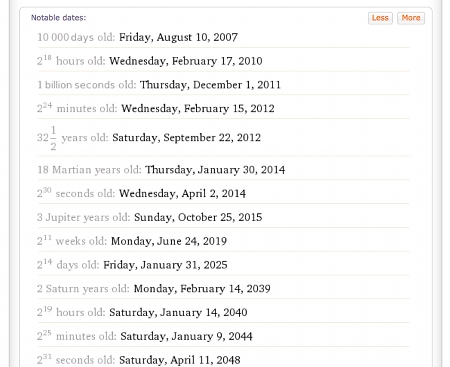The image size is (450, 367).
Task: Click date Friday, January 31, 2025
Action: pyautogui.click(x=165, y=265)
